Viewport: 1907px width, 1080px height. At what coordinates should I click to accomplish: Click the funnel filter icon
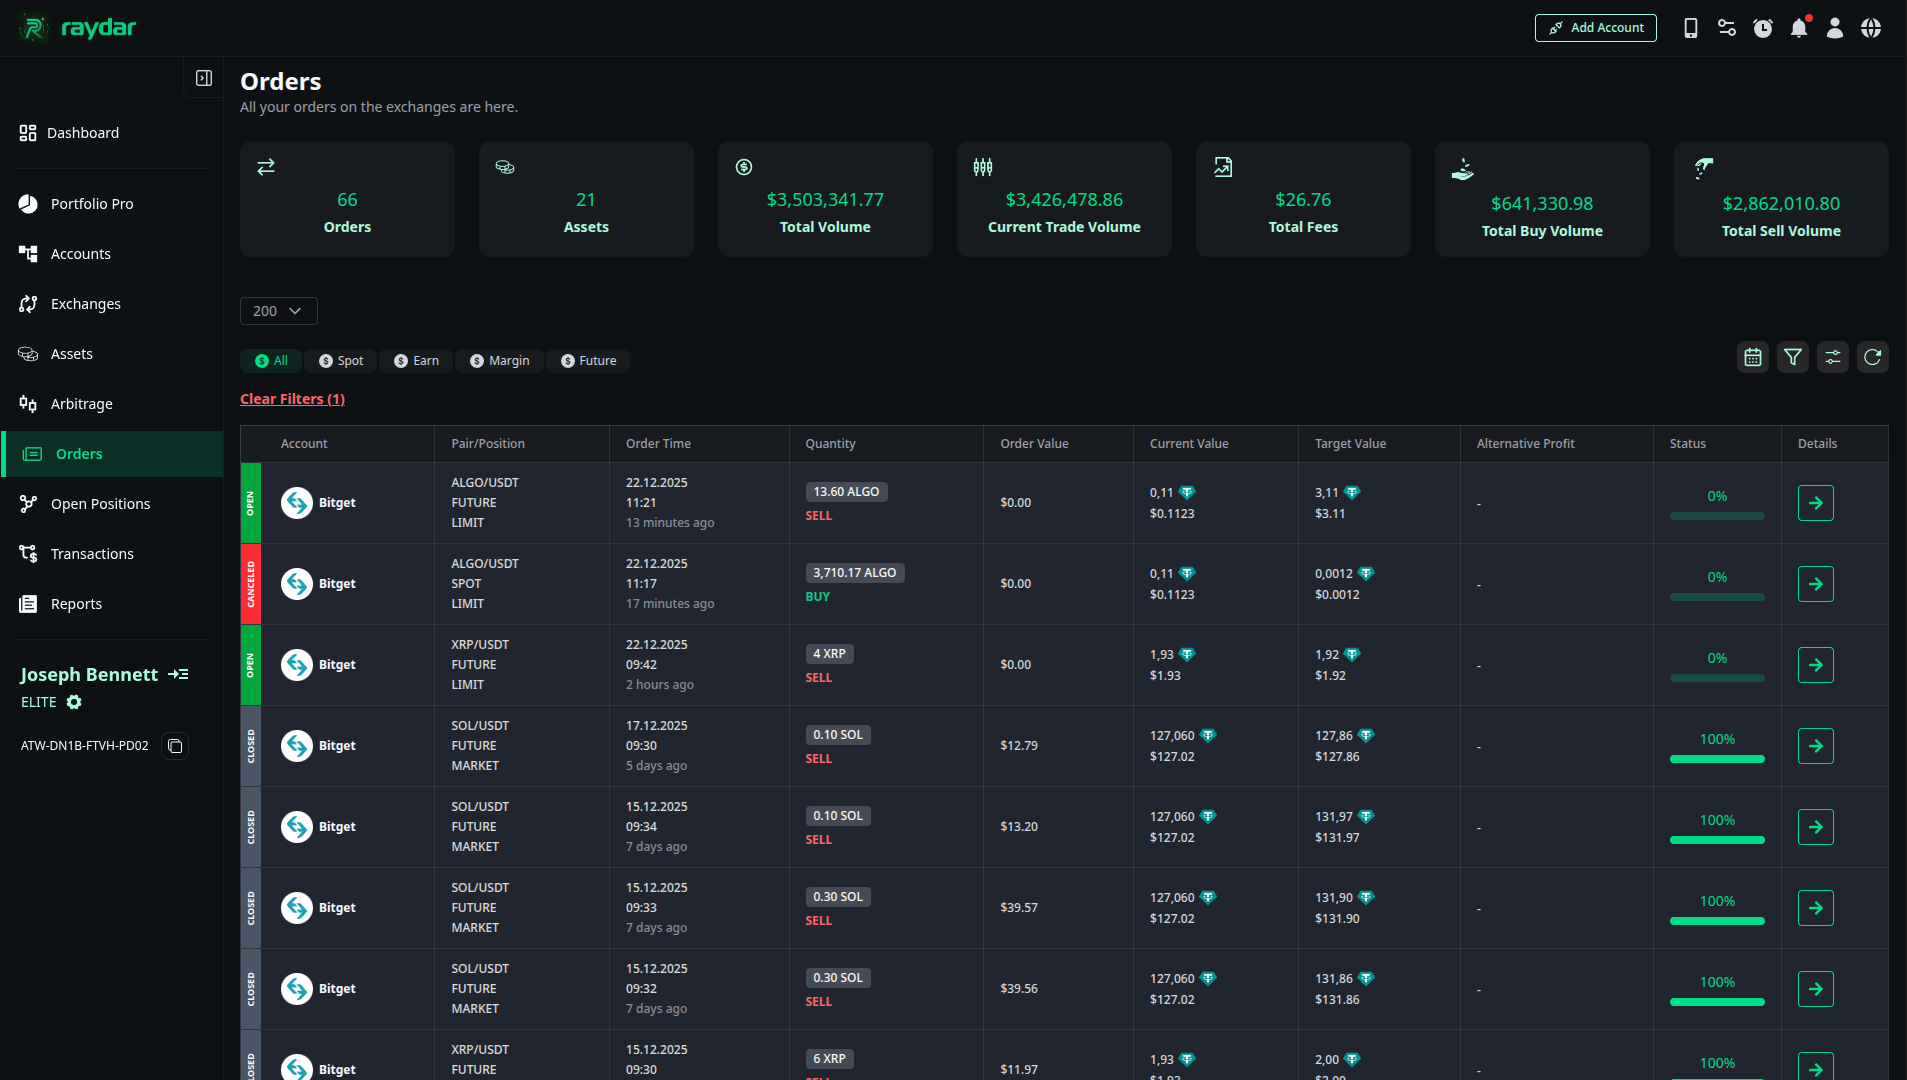click(x=1792, y=357)
